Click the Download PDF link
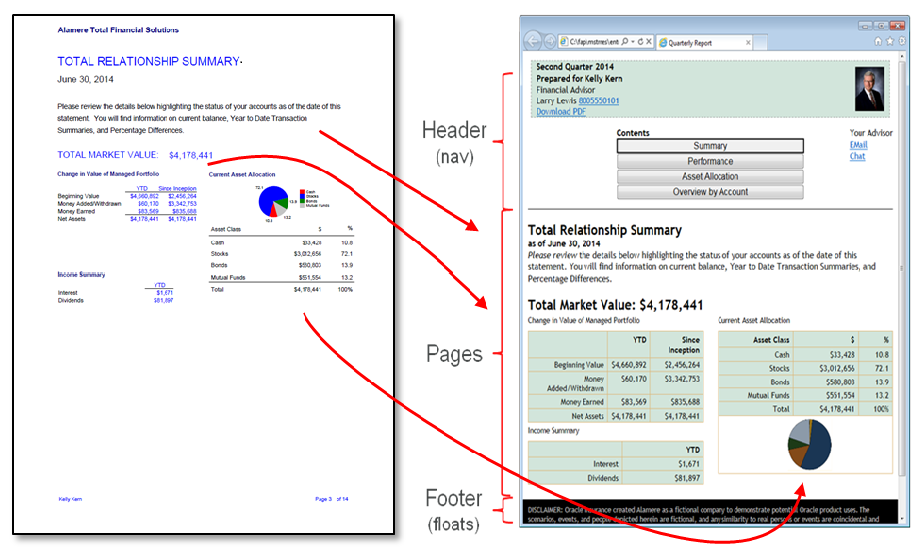The image size is (915, 549). (561, 111)
